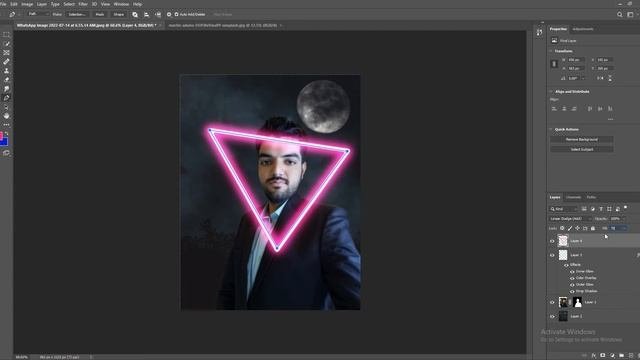This screenshot has height=360, width=640.
Task: Click the lock all padlock icon
Action: click(593, 228)
